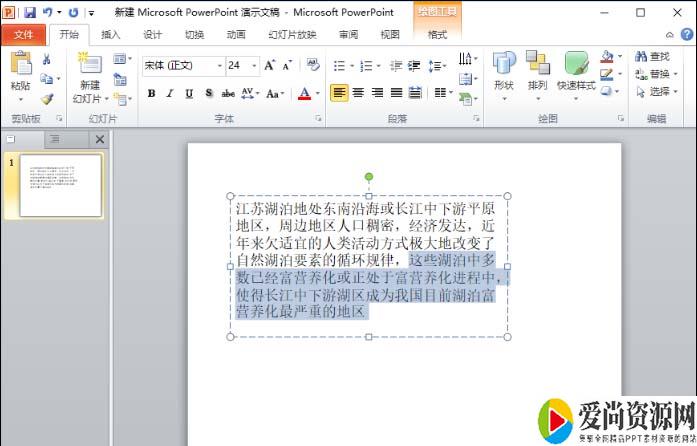Click the Paste clipboard icon

[20, 70]
